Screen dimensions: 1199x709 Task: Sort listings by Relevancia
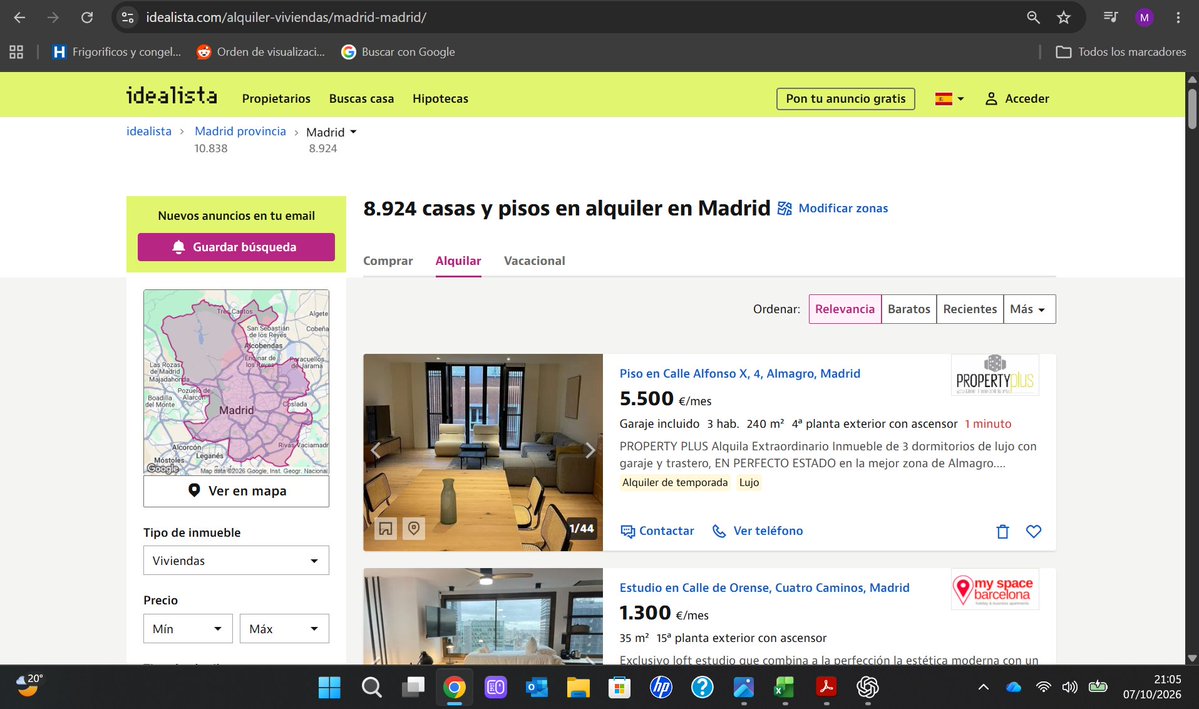coord(845,309)
